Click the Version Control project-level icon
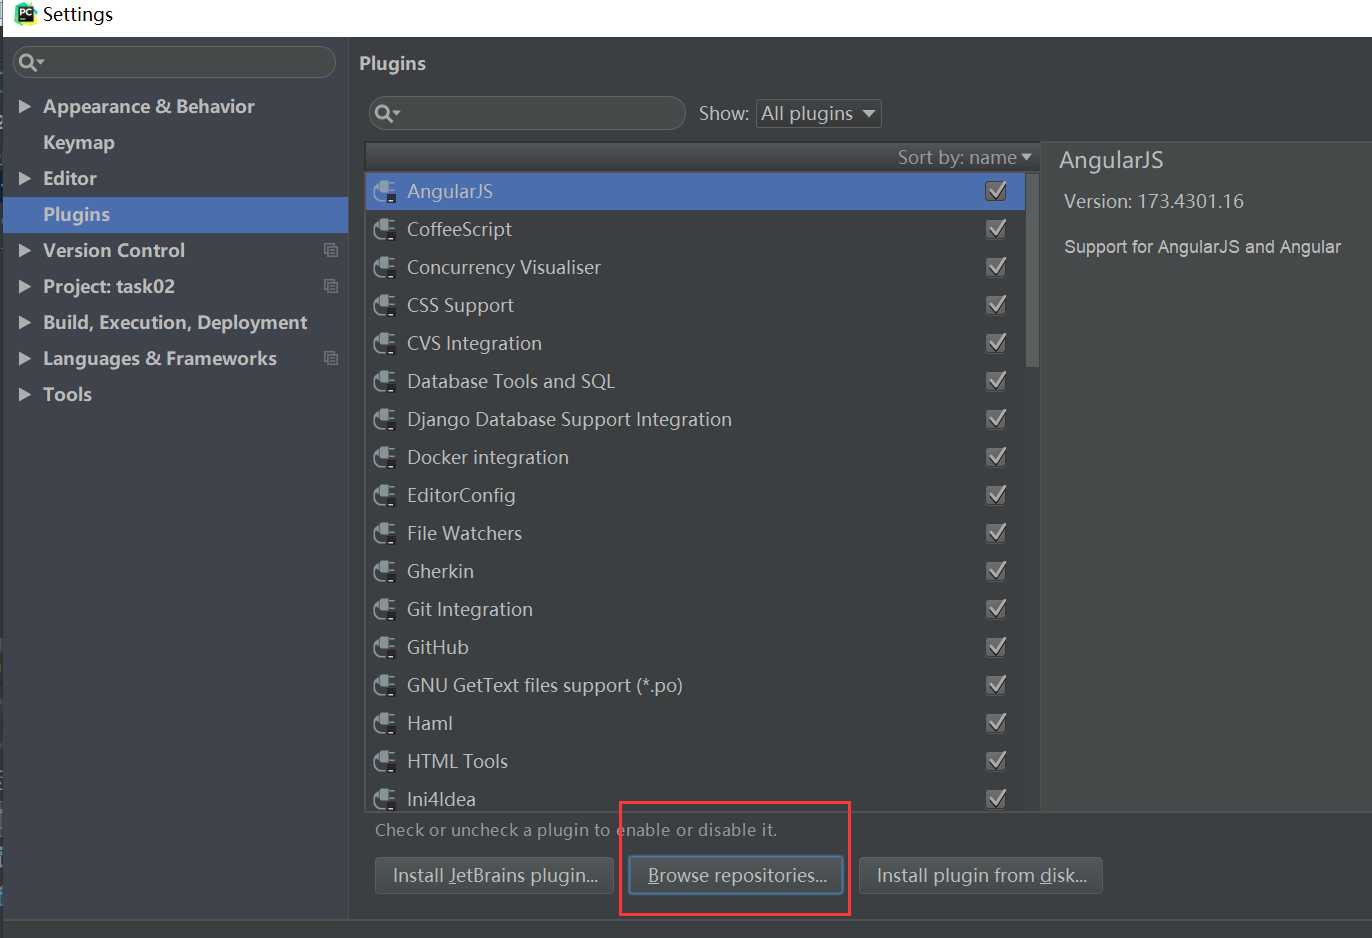The image size is (1372, 938). coord(331,250)
